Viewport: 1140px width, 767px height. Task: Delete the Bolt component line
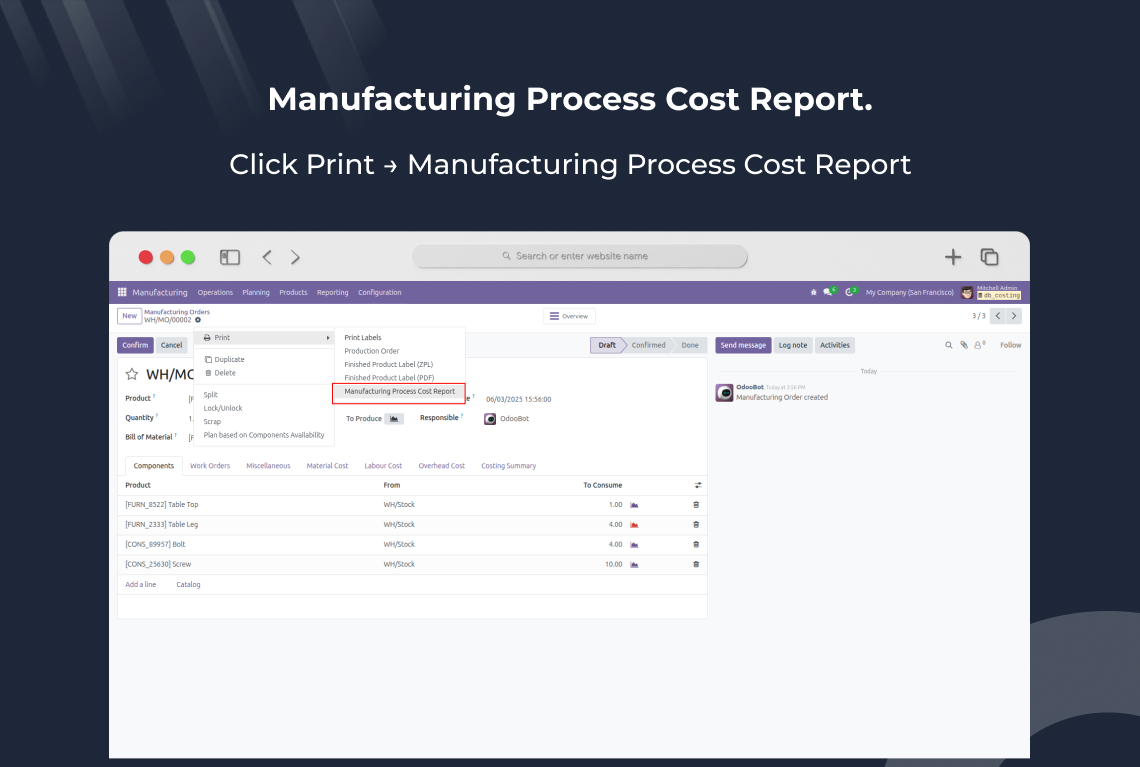pyautogui.click(x=696, y=545)
